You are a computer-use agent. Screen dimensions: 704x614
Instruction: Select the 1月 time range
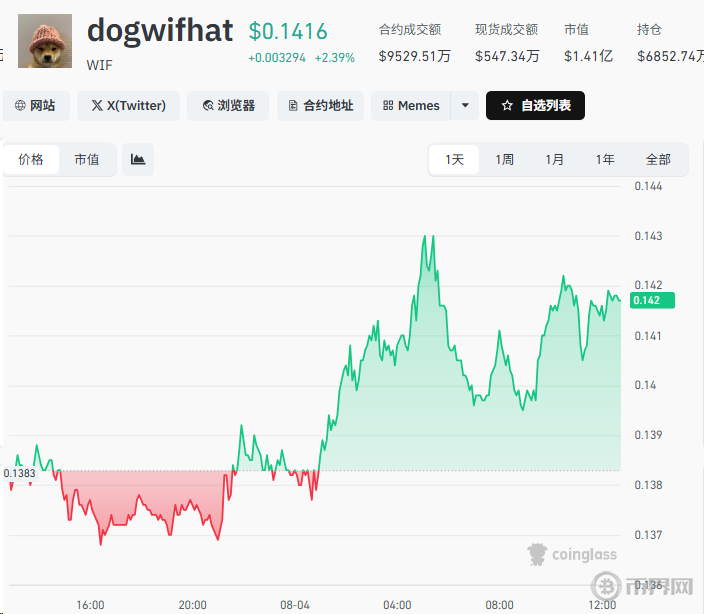point(554,159)
